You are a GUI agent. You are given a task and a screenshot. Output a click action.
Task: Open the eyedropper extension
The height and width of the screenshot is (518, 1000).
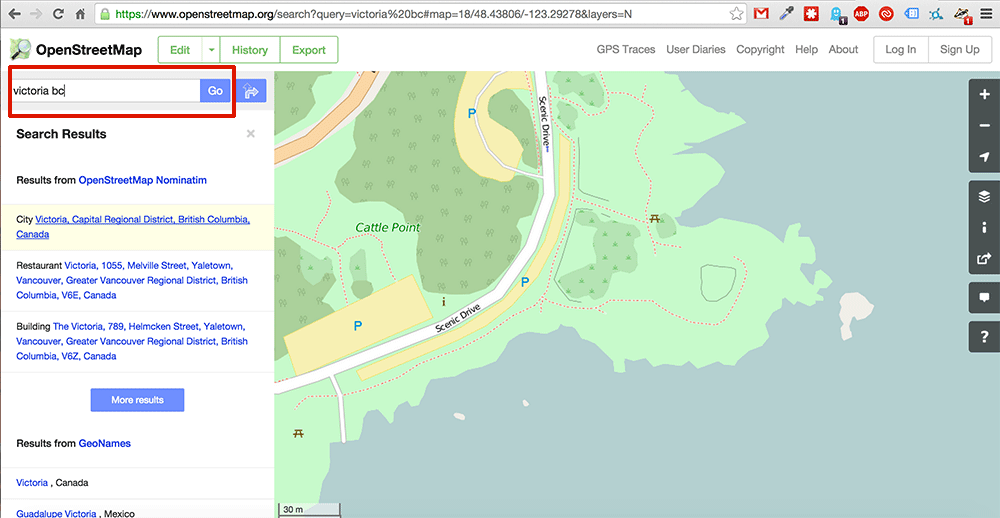pyautogui.click(x=786, y=13)
